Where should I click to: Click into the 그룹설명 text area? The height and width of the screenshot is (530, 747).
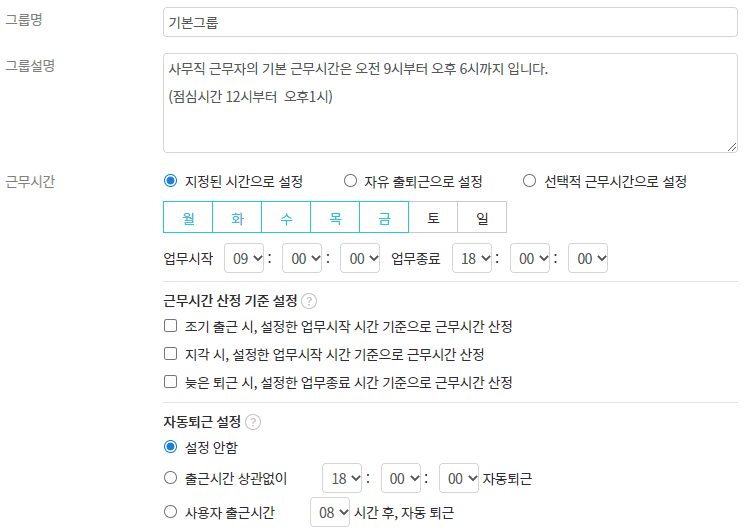pyautogui.click(x=449, y=102)
